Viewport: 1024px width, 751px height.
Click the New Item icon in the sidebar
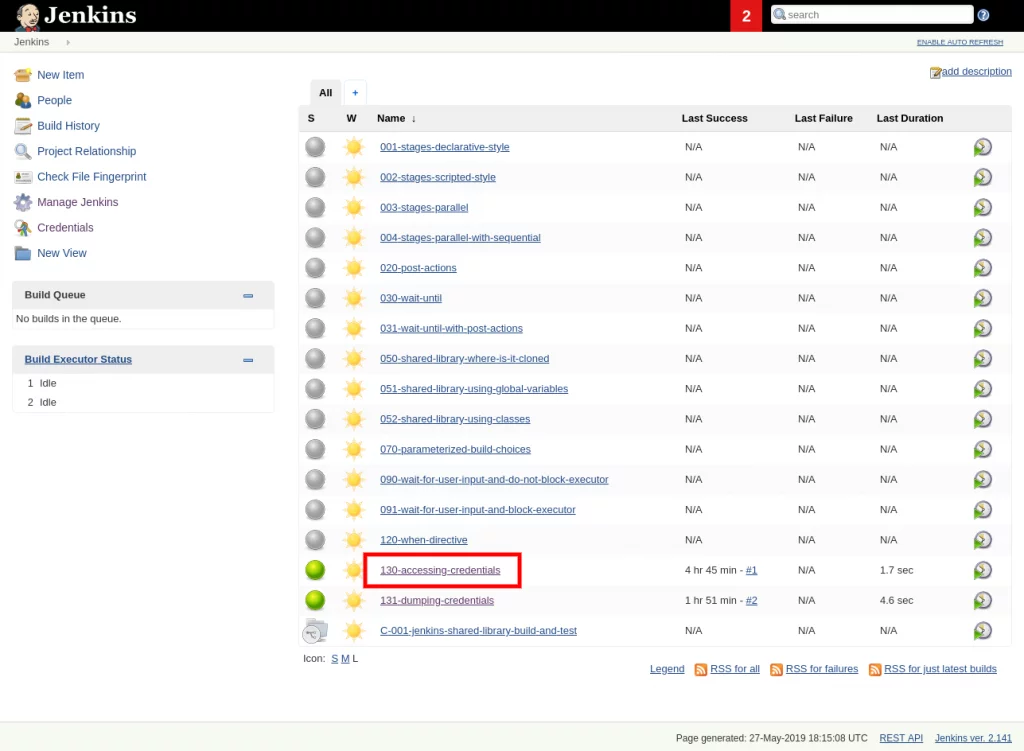click(x=23, y=75)
